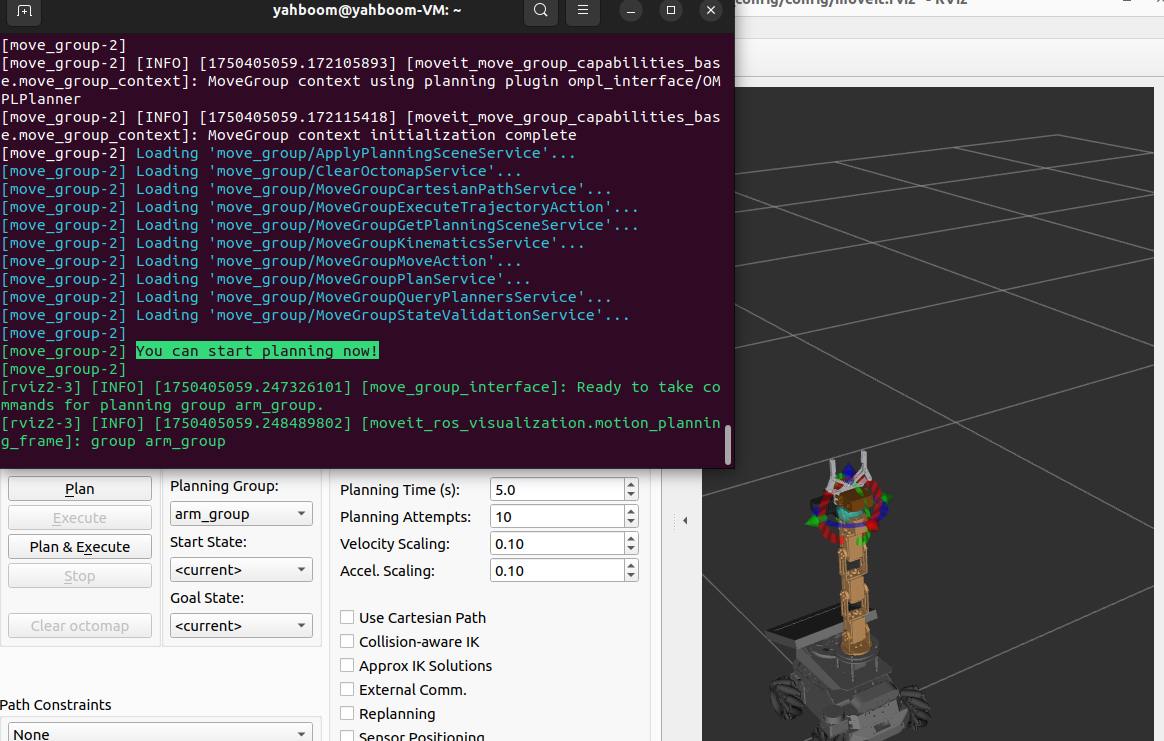Click the 'Planning Group:' label
The height and width of the screenshot is (741, 1164).
click(x=224, y=486)
